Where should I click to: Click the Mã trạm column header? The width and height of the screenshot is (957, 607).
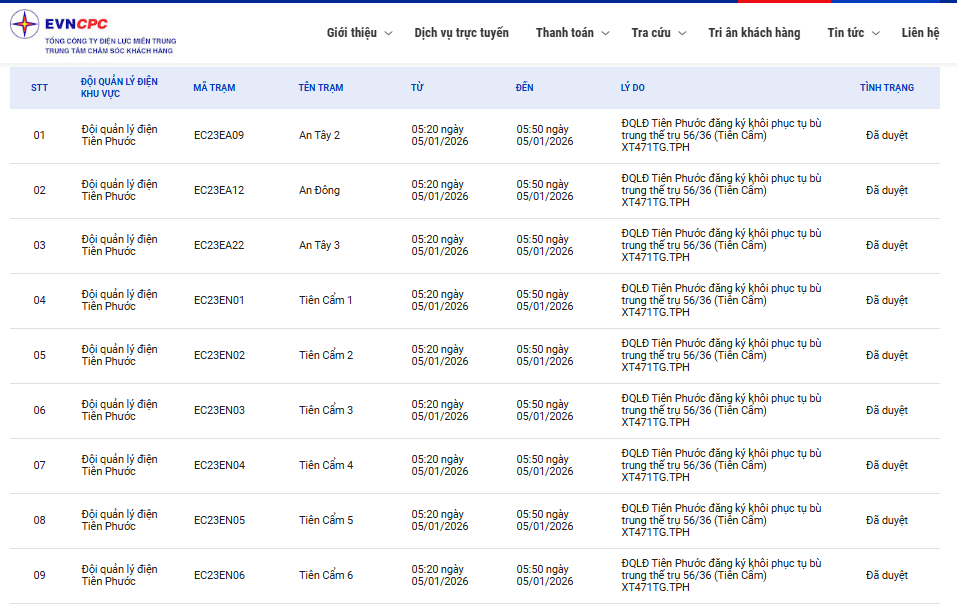pyautogui.click(x=214, y=88)
